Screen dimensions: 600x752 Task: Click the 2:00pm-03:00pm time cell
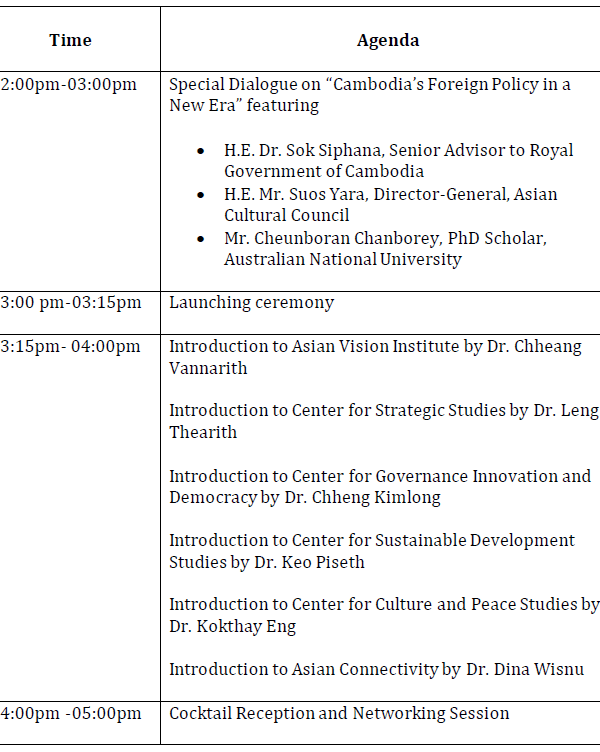pos(70,84)
